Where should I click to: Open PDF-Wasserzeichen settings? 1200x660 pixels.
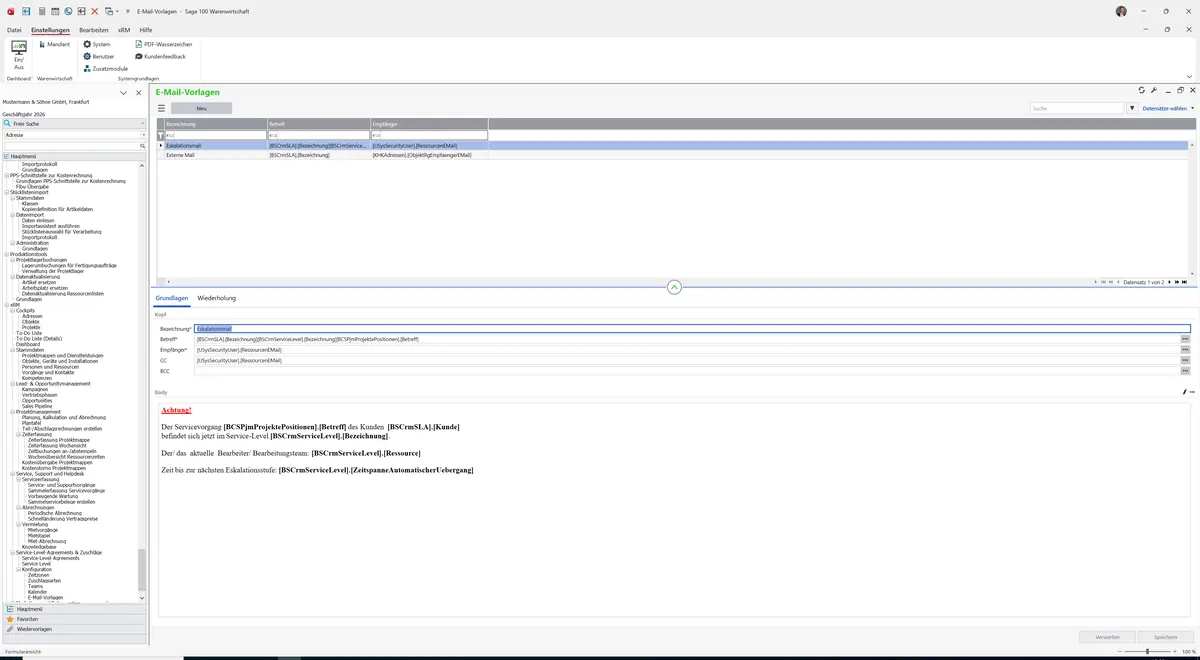click(x=163, y=44)
